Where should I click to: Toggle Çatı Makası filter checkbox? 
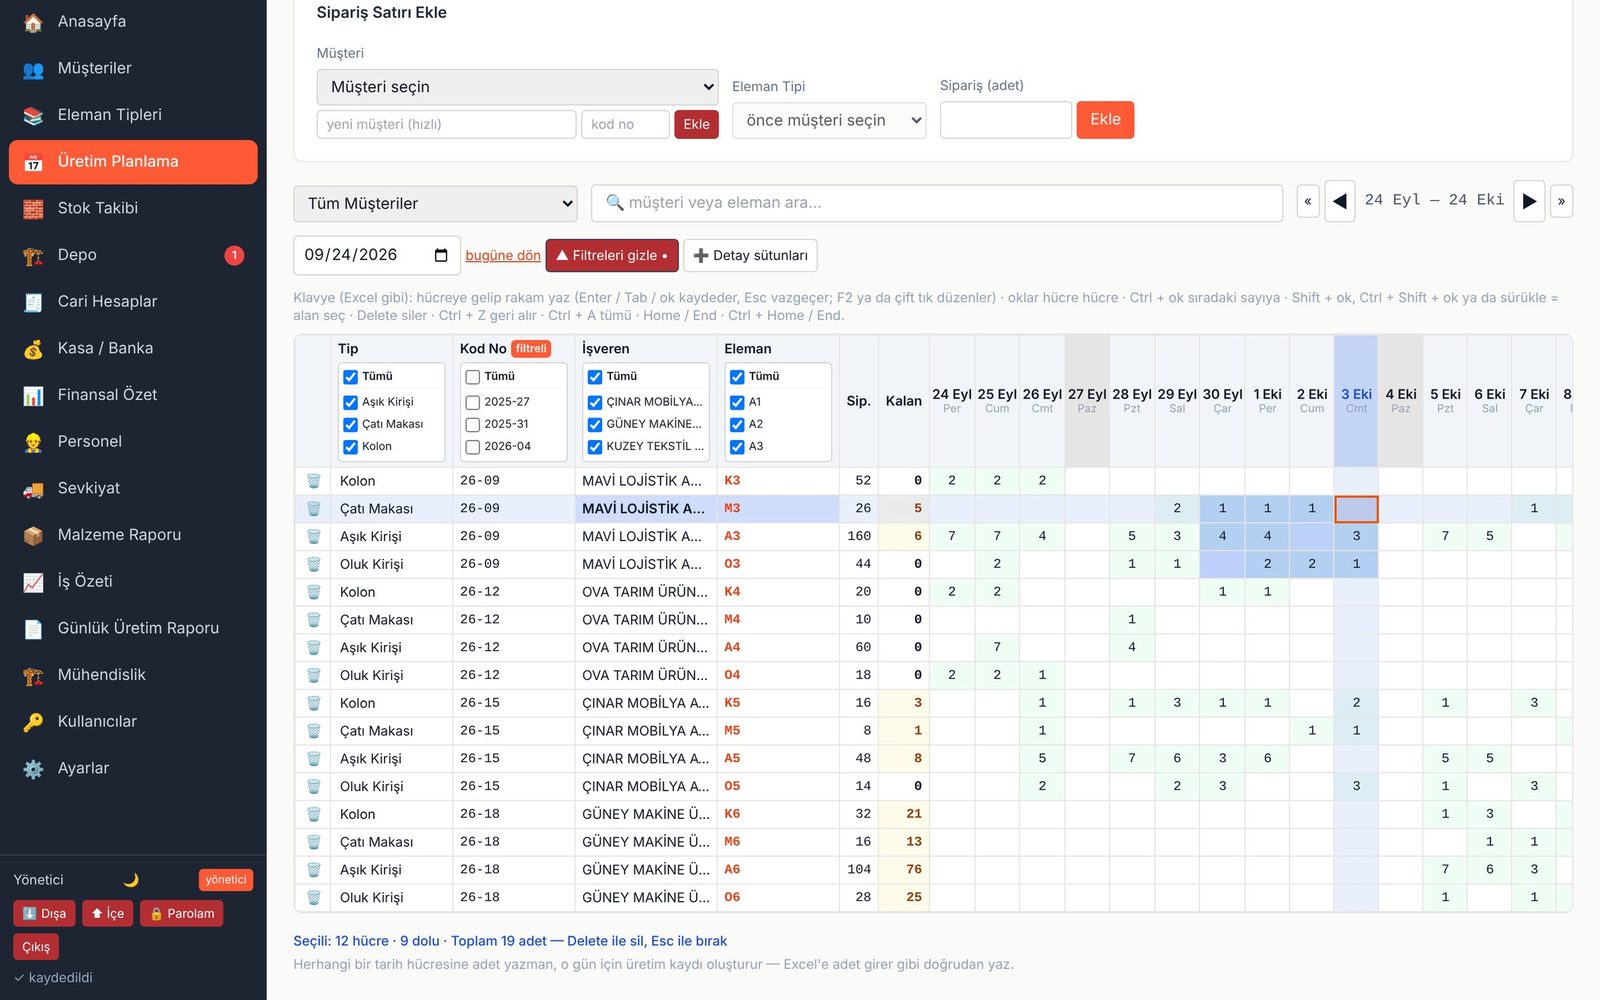click(x=350, y=425)
